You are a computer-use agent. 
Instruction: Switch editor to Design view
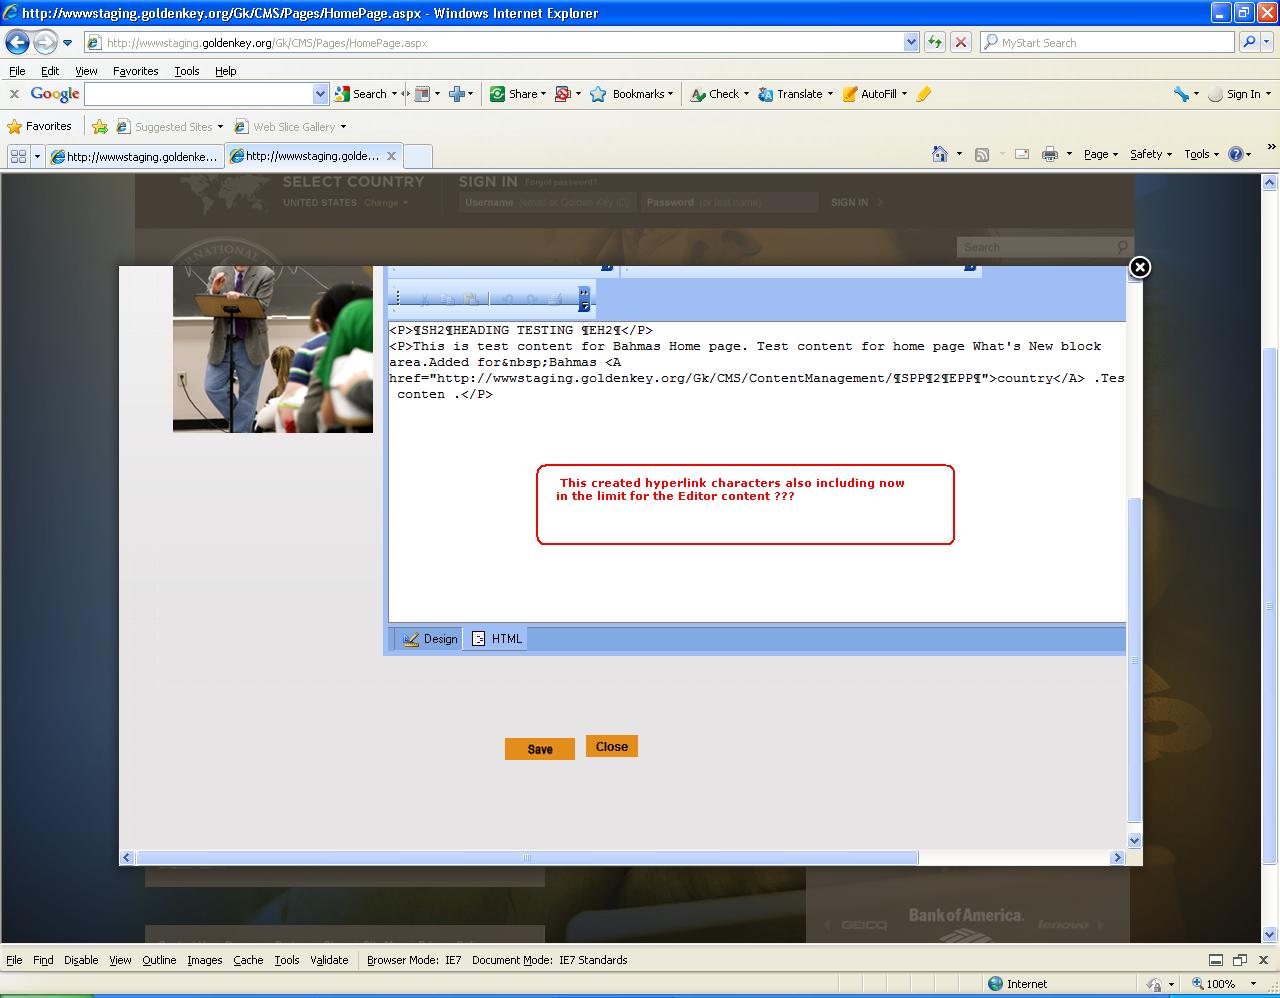pyautogui.click(x=430, y=639)
